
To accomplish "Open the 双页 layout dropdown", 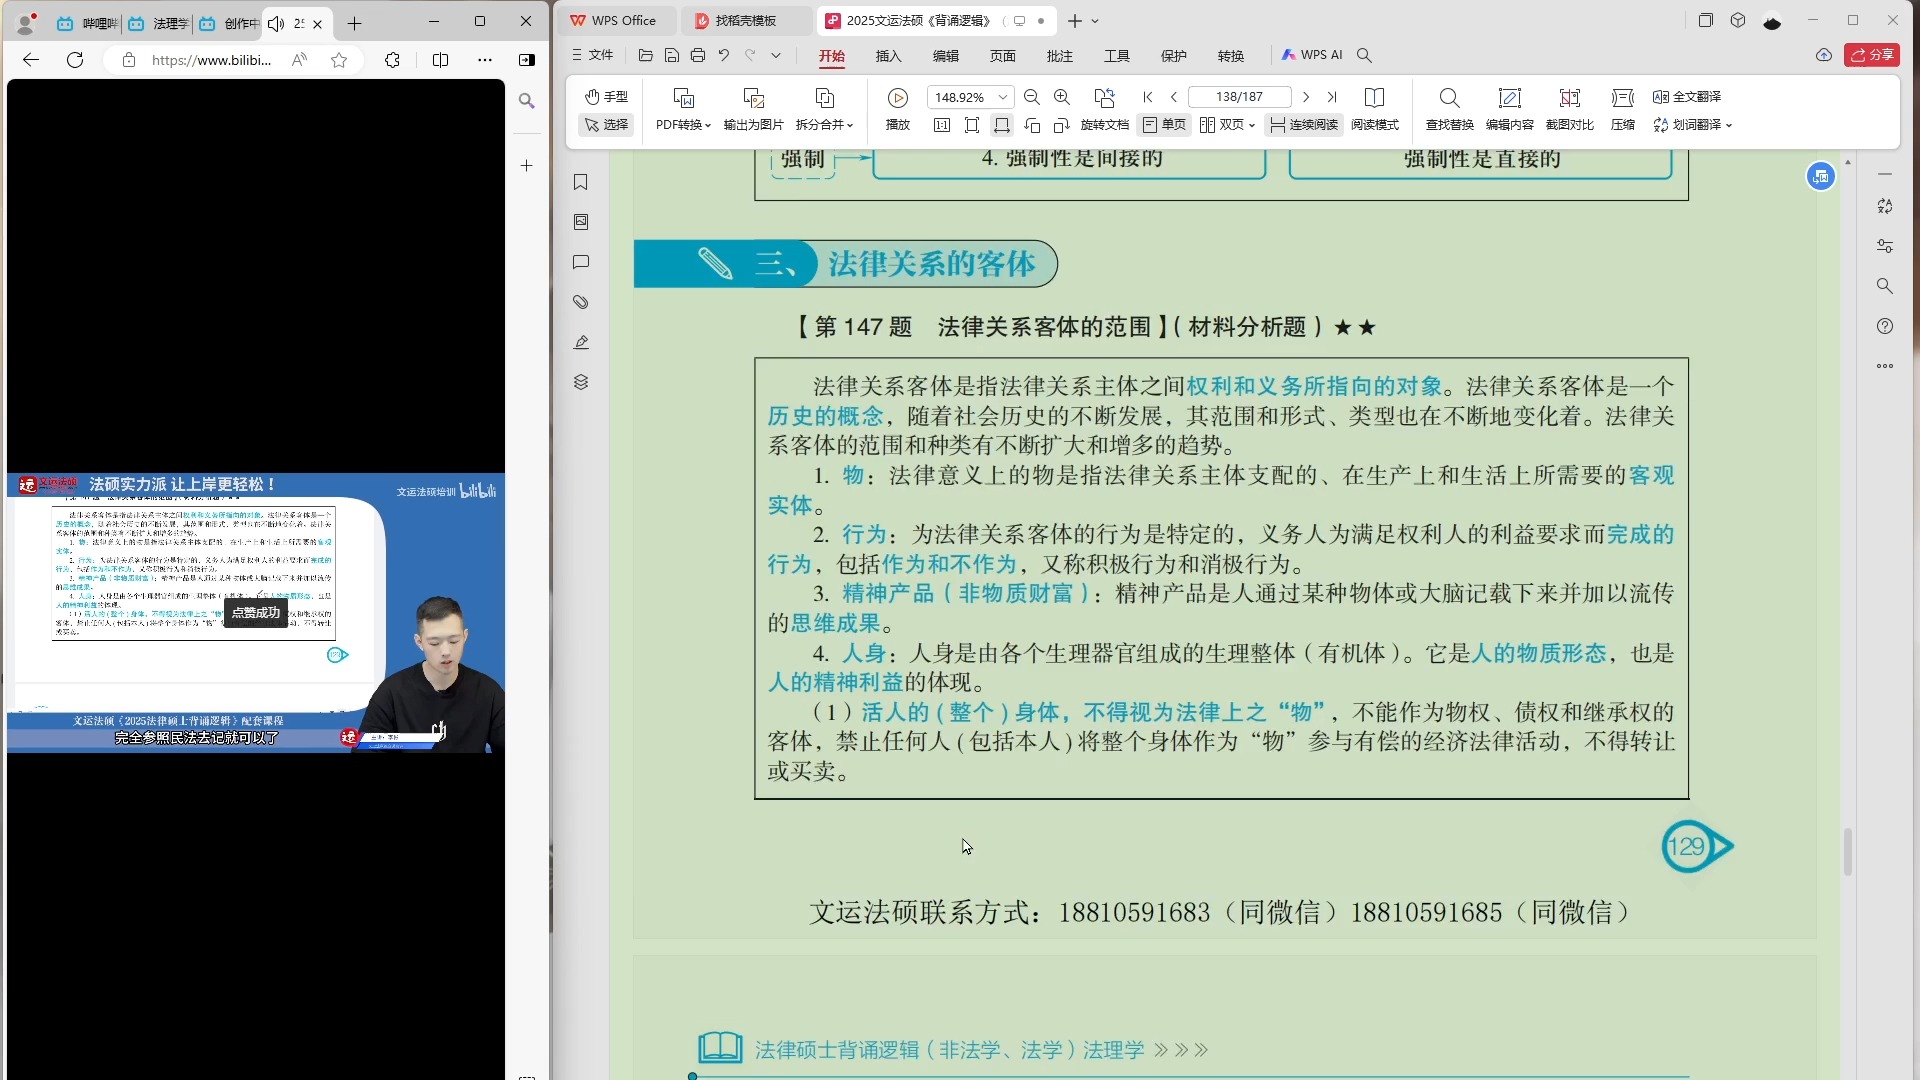I will point(1227,125).
